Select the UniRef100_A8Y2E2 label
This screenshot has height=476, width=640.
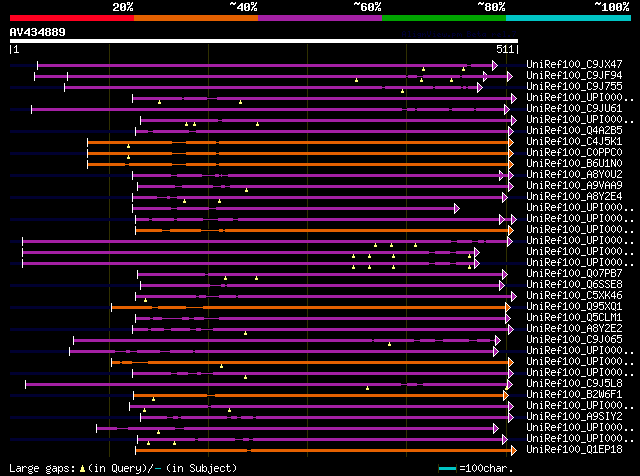574,328
